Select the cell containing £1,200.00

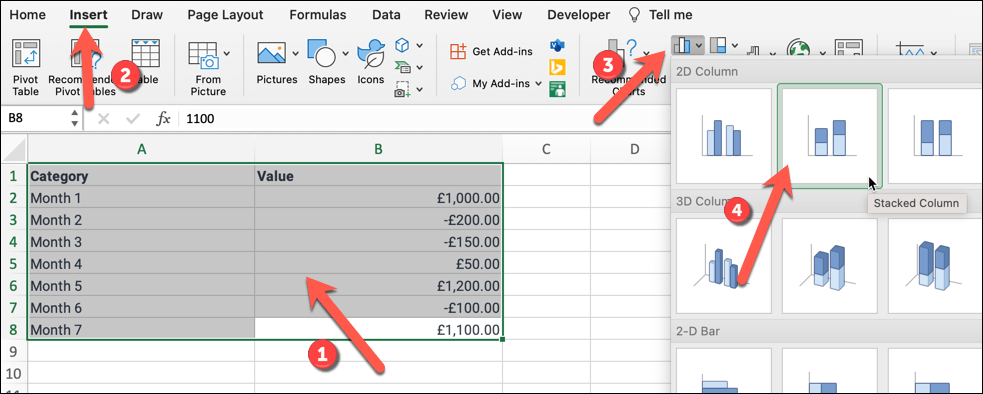pyautogui.click(x=379, y=285)
